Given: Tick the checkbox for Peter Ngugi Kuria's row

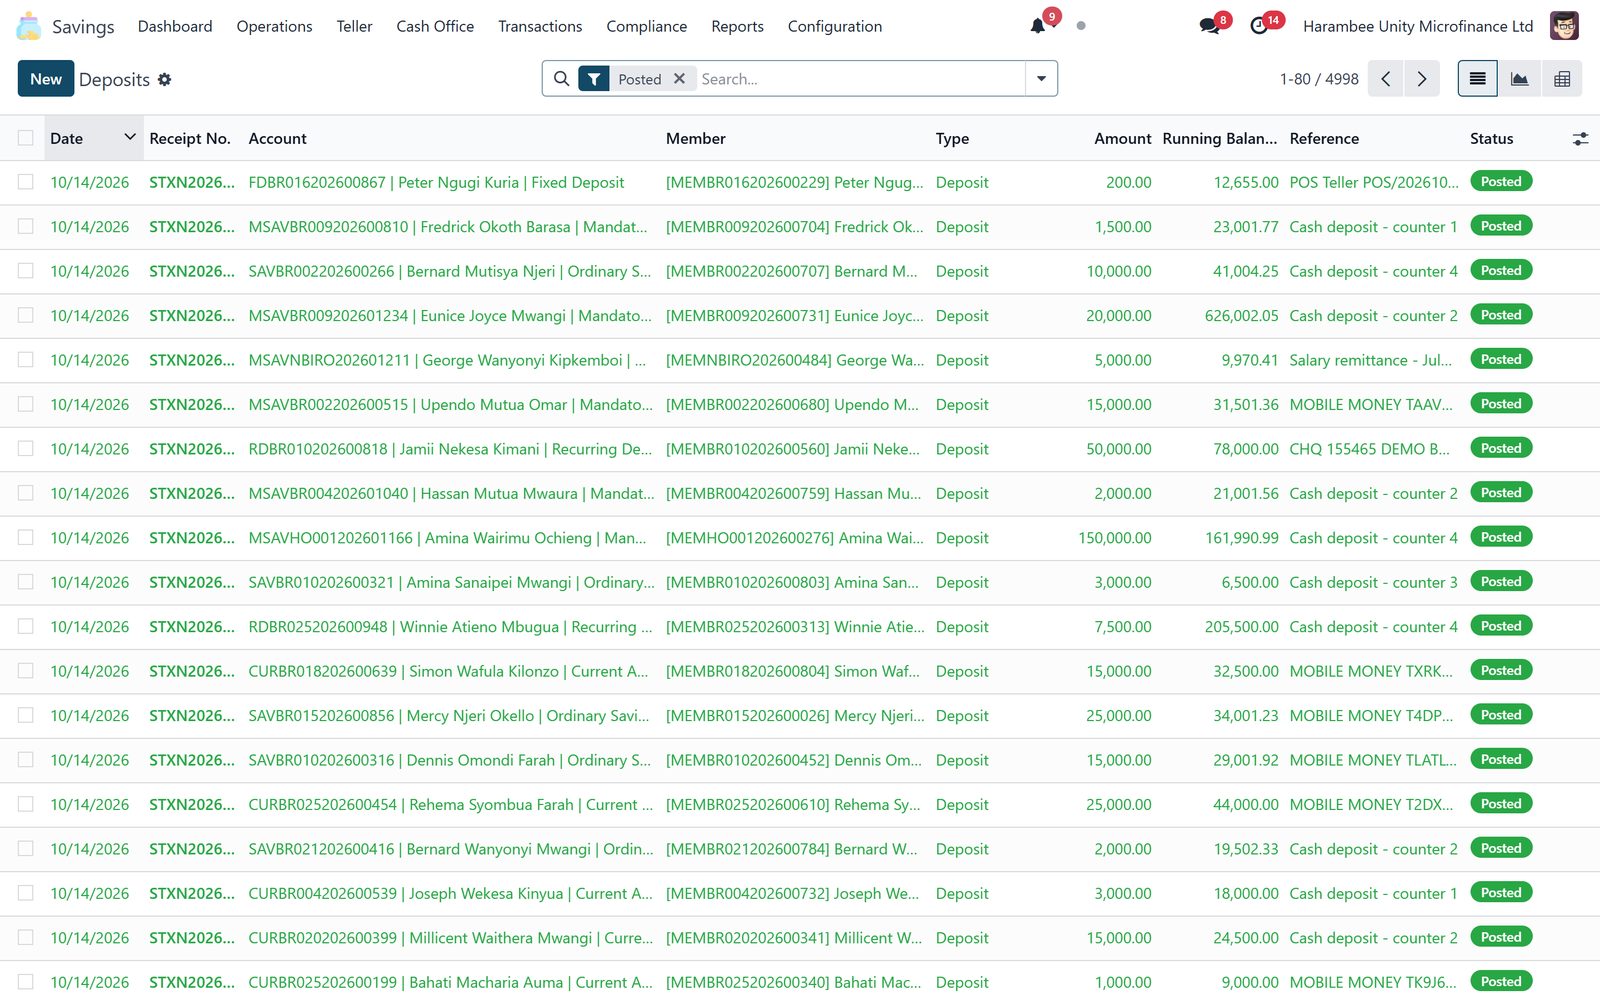Looking at the screenshot, I should point(26,182).
